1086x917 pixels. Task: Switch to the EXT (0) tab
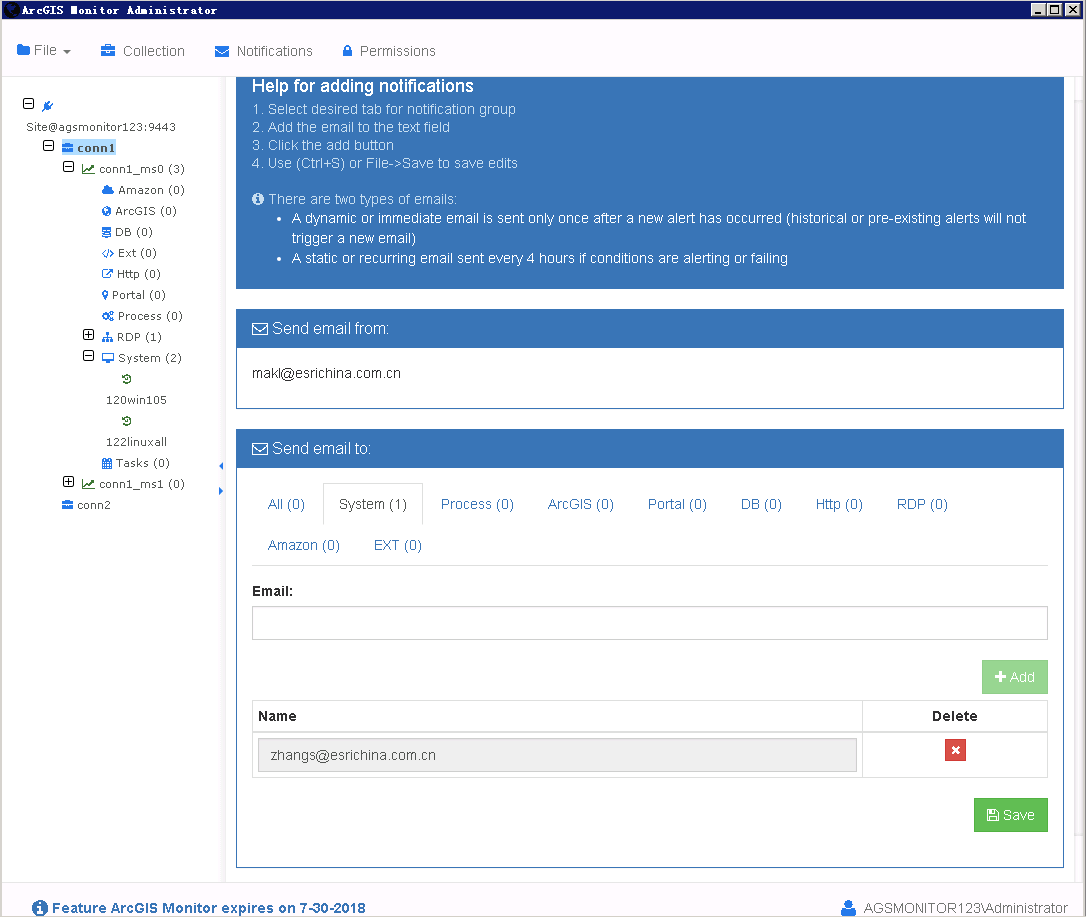click(398, 545)
